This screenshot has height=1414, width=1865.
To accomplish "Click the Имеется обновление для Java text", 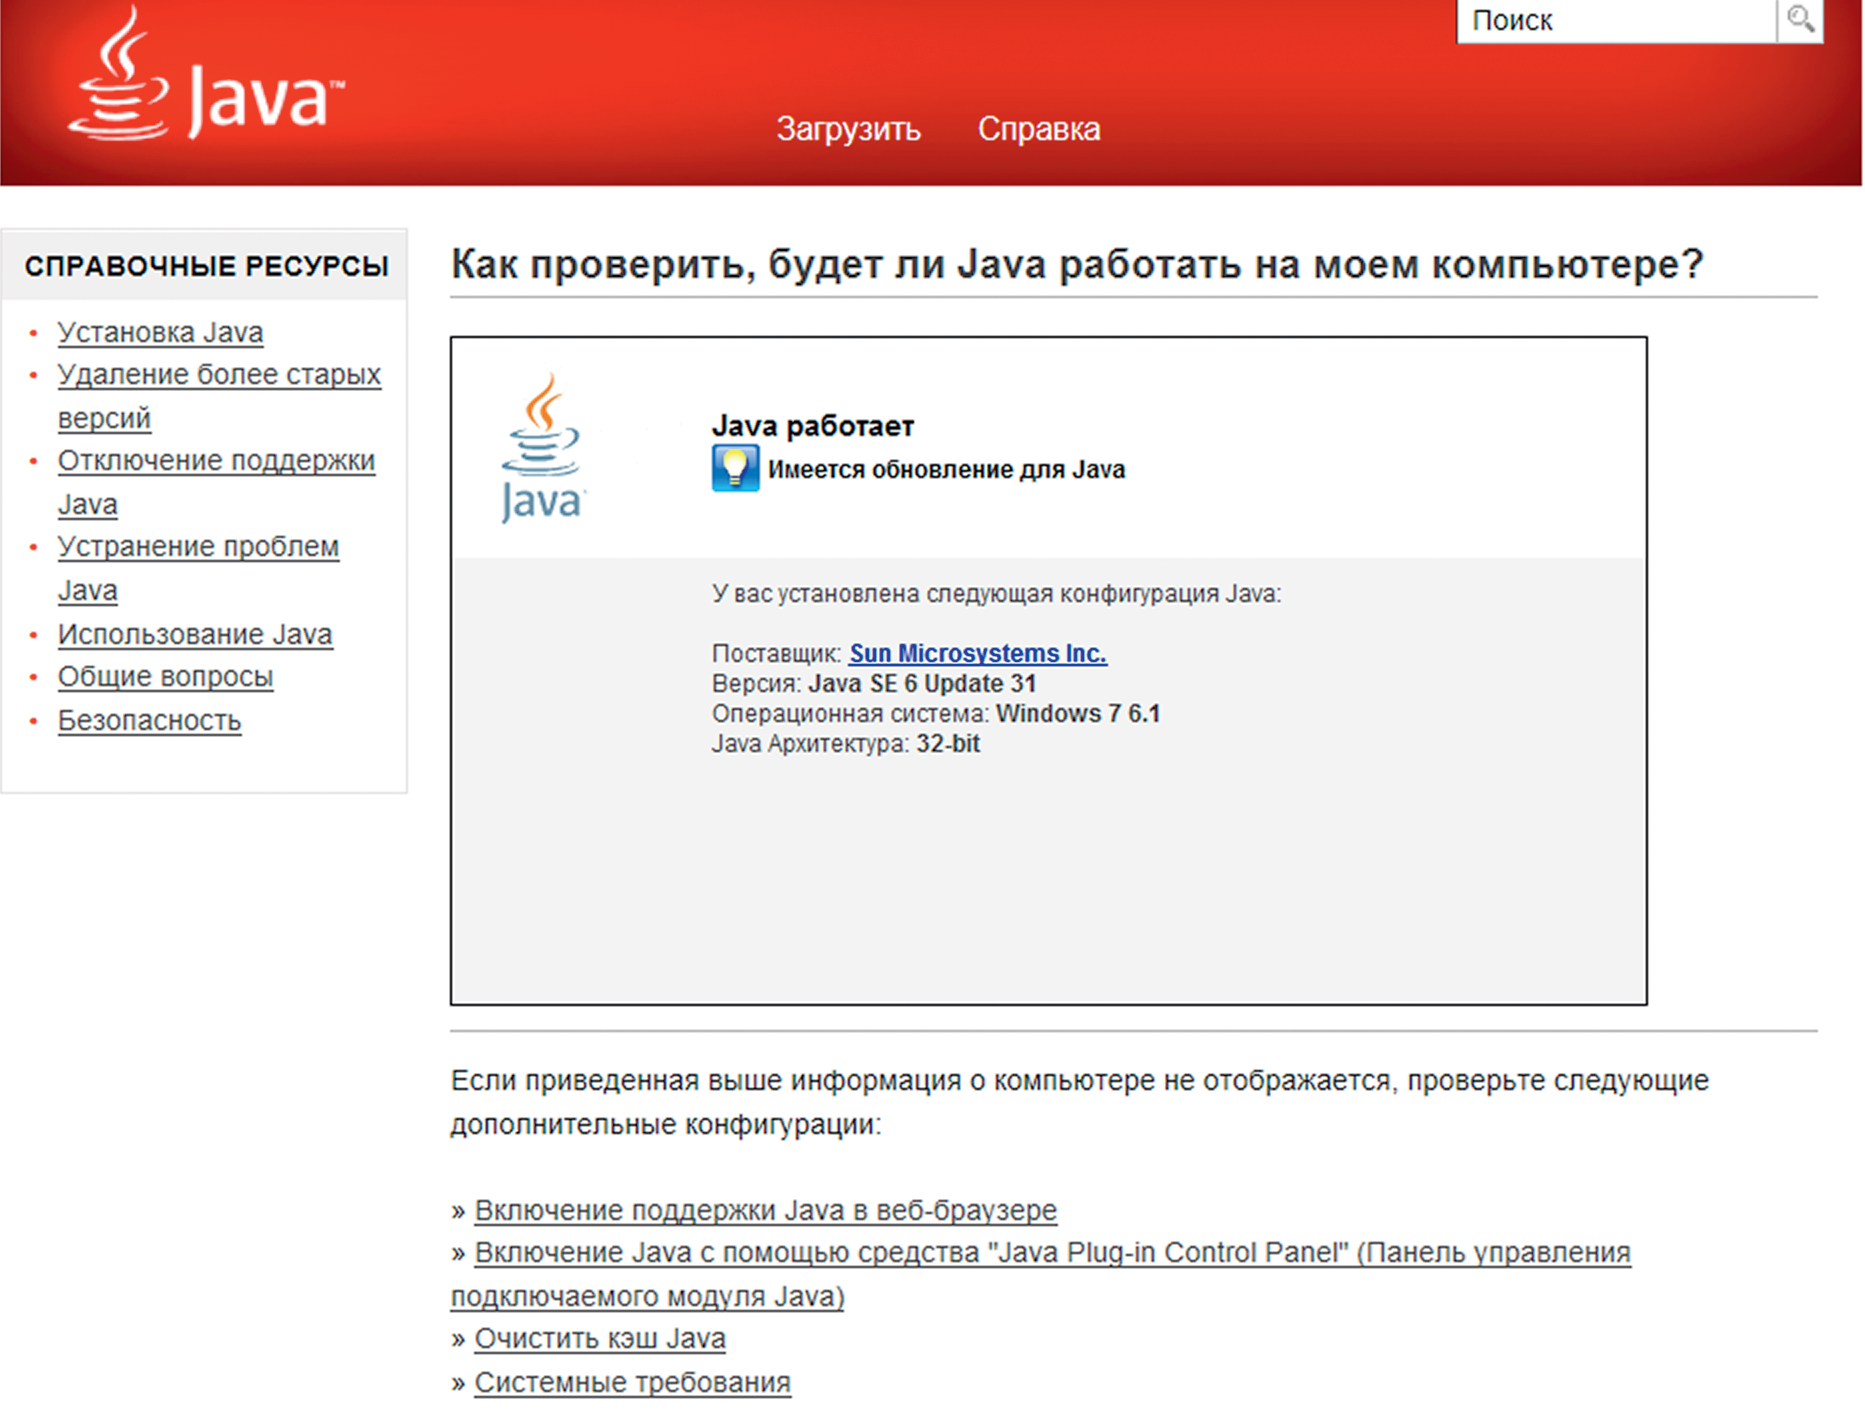I will (x=946, y=469).
